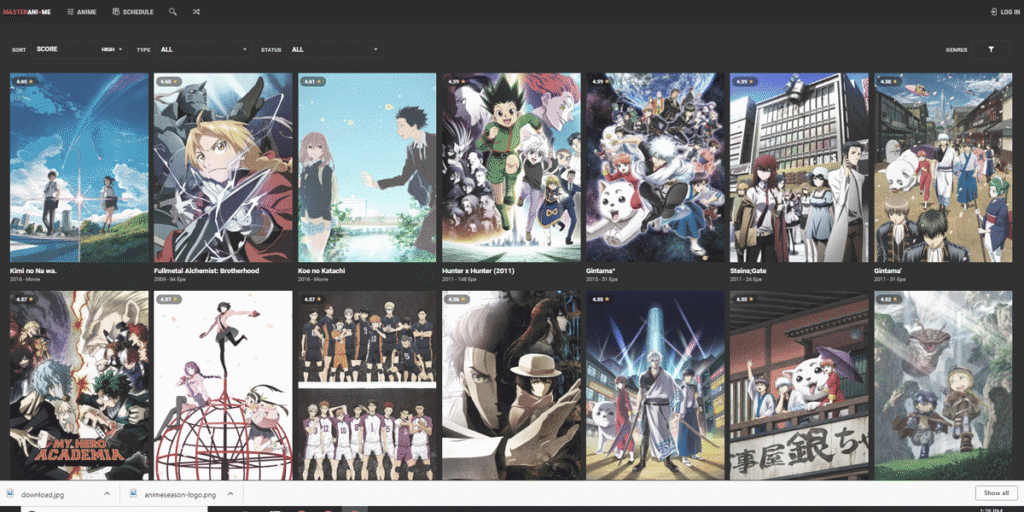Click the Koe no Katachi title
The image size is (1024, 512).
pos(321,270)
